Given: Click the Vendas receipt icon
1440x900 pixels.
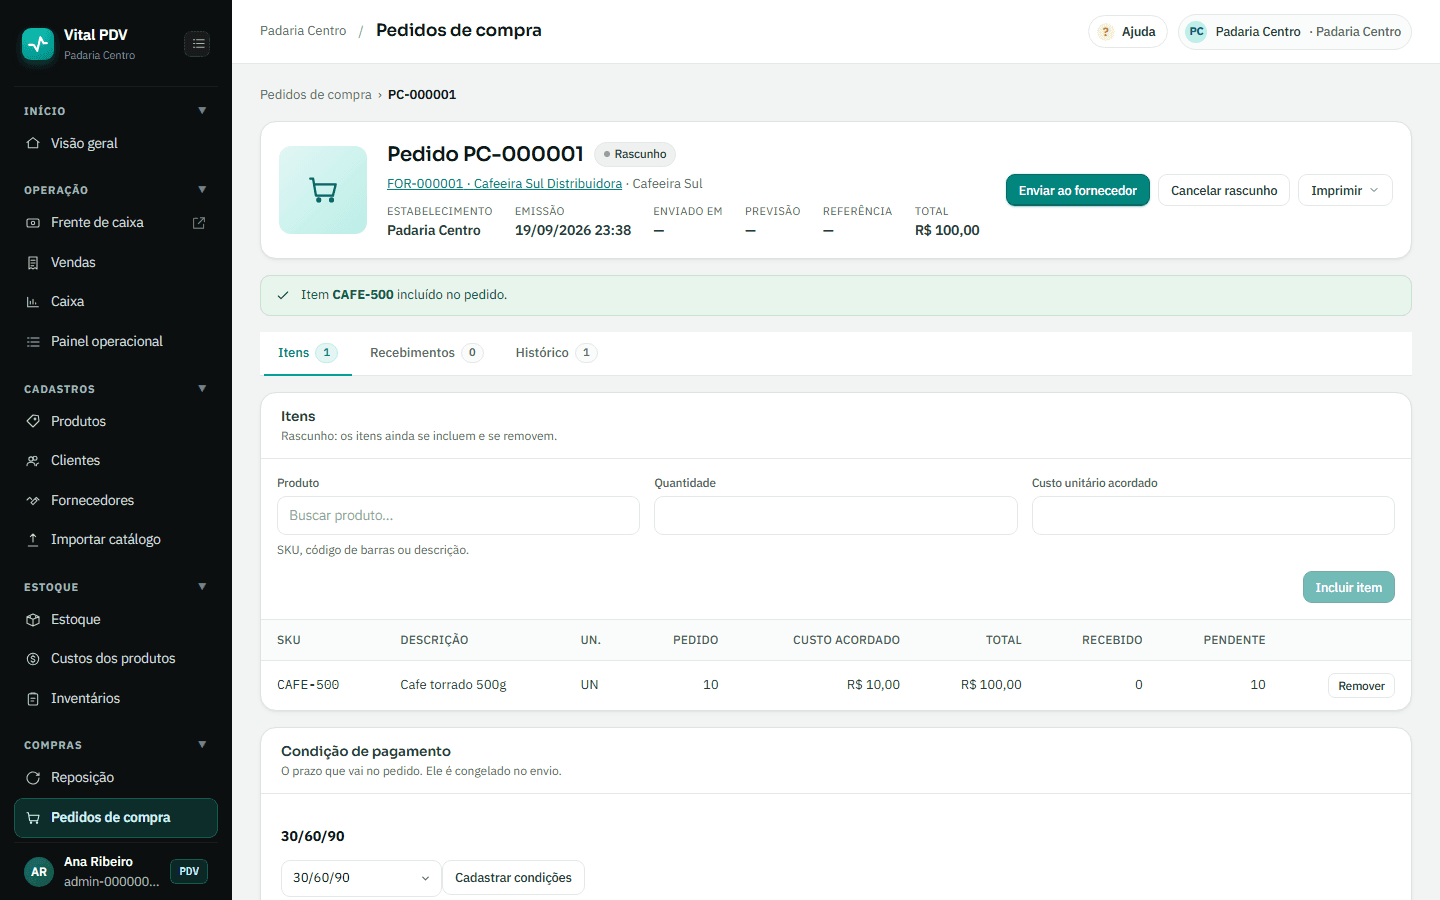Looking at the screenshot, I should click(33, 263).
